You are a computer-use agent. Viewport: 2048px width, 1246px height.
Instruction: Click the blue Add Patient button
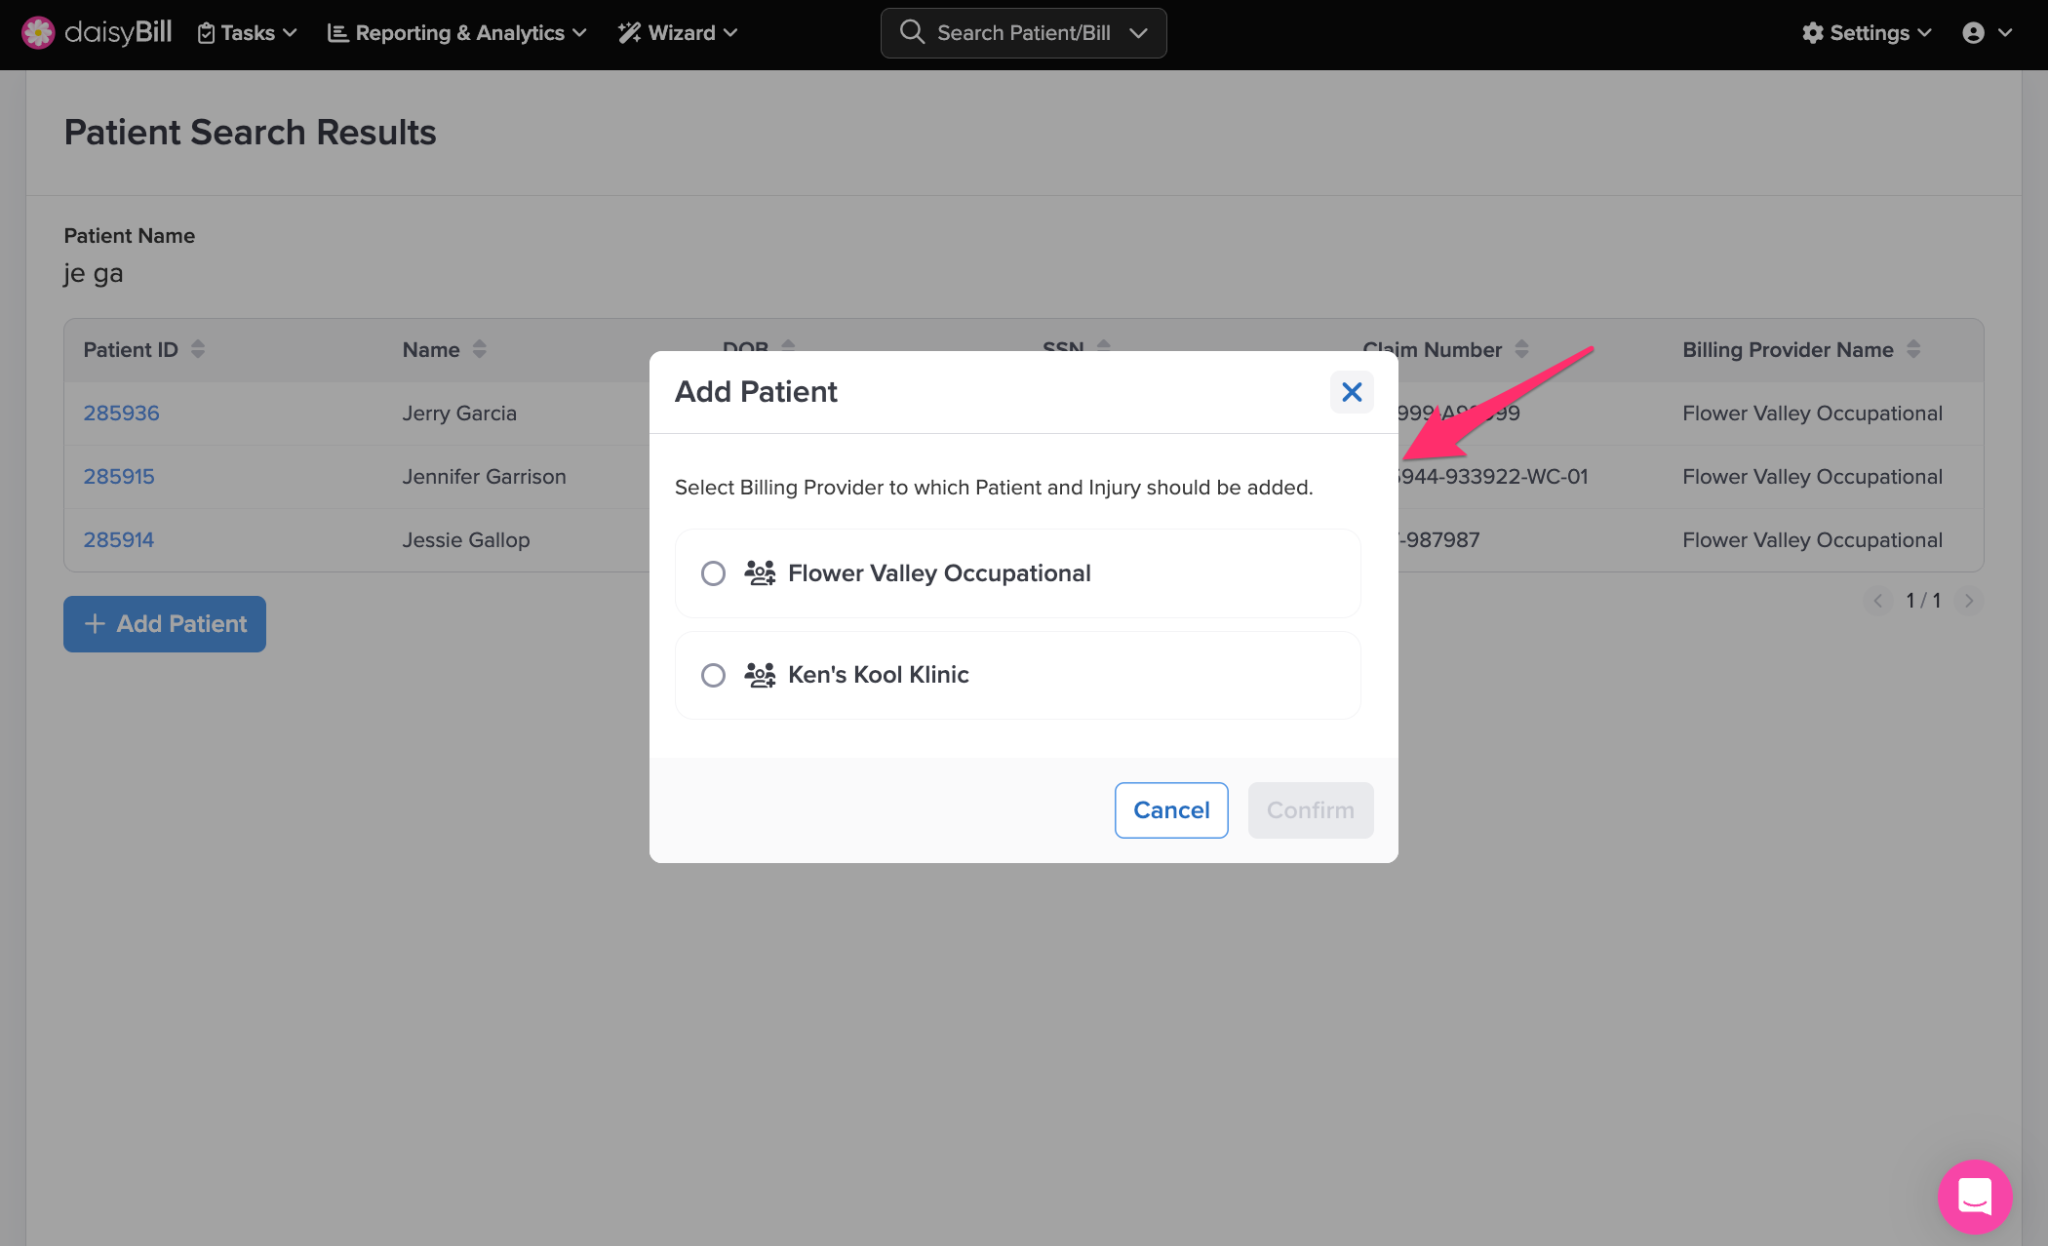click(x=165, y=624)
